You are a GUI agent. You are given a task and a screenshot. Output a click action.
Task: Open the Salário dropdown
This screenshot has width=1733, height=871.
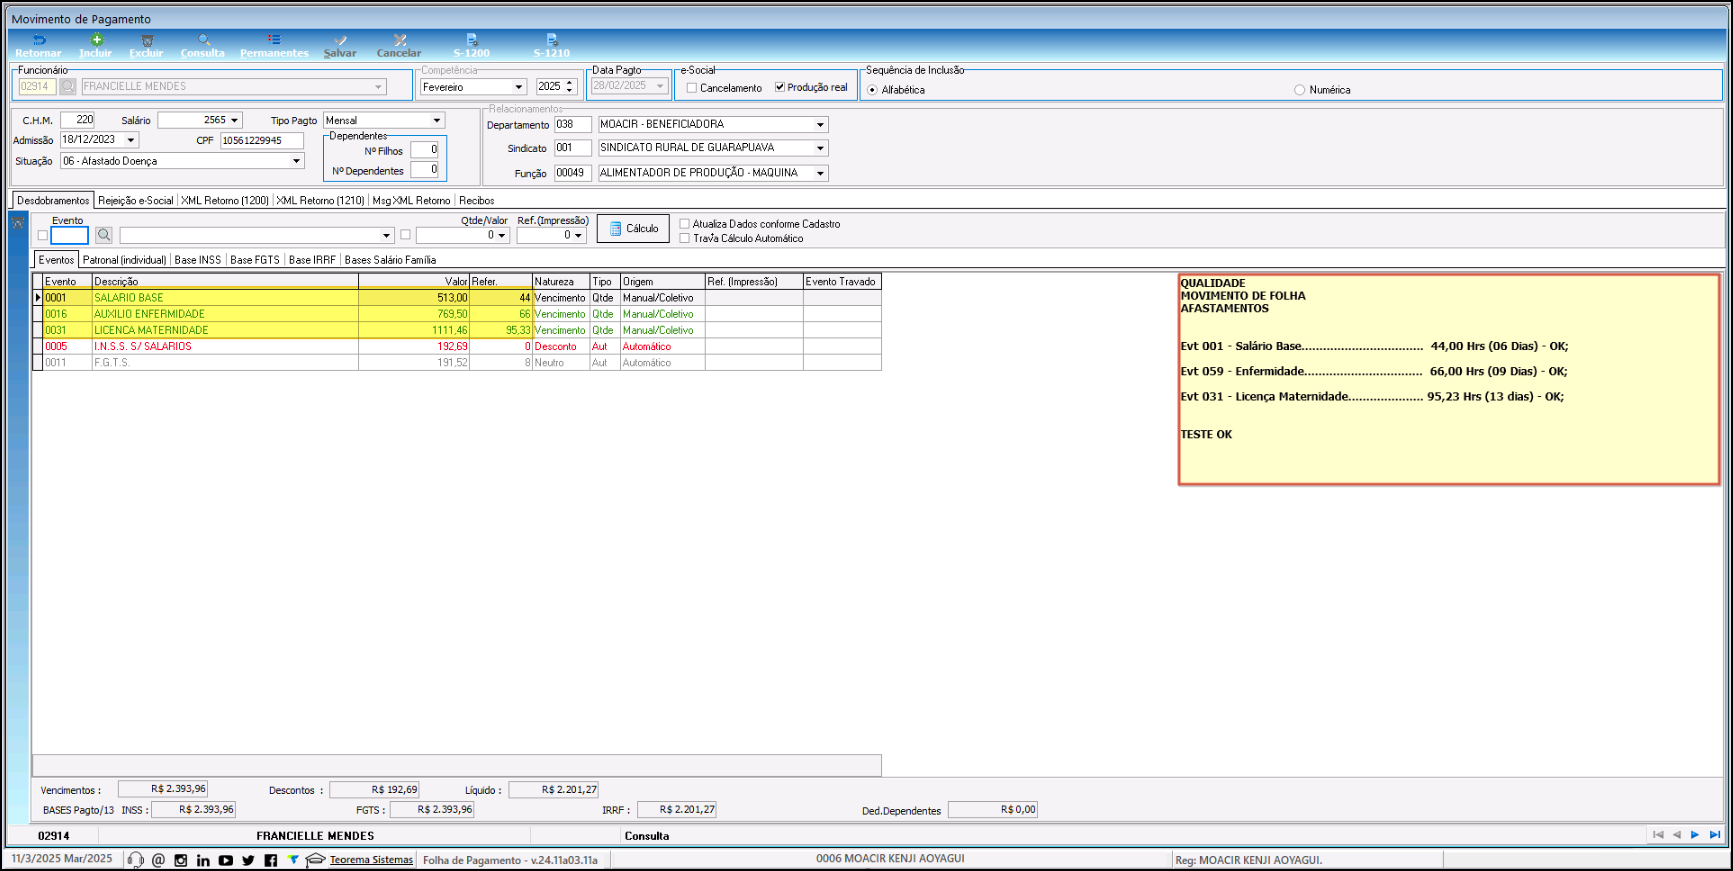235,120
